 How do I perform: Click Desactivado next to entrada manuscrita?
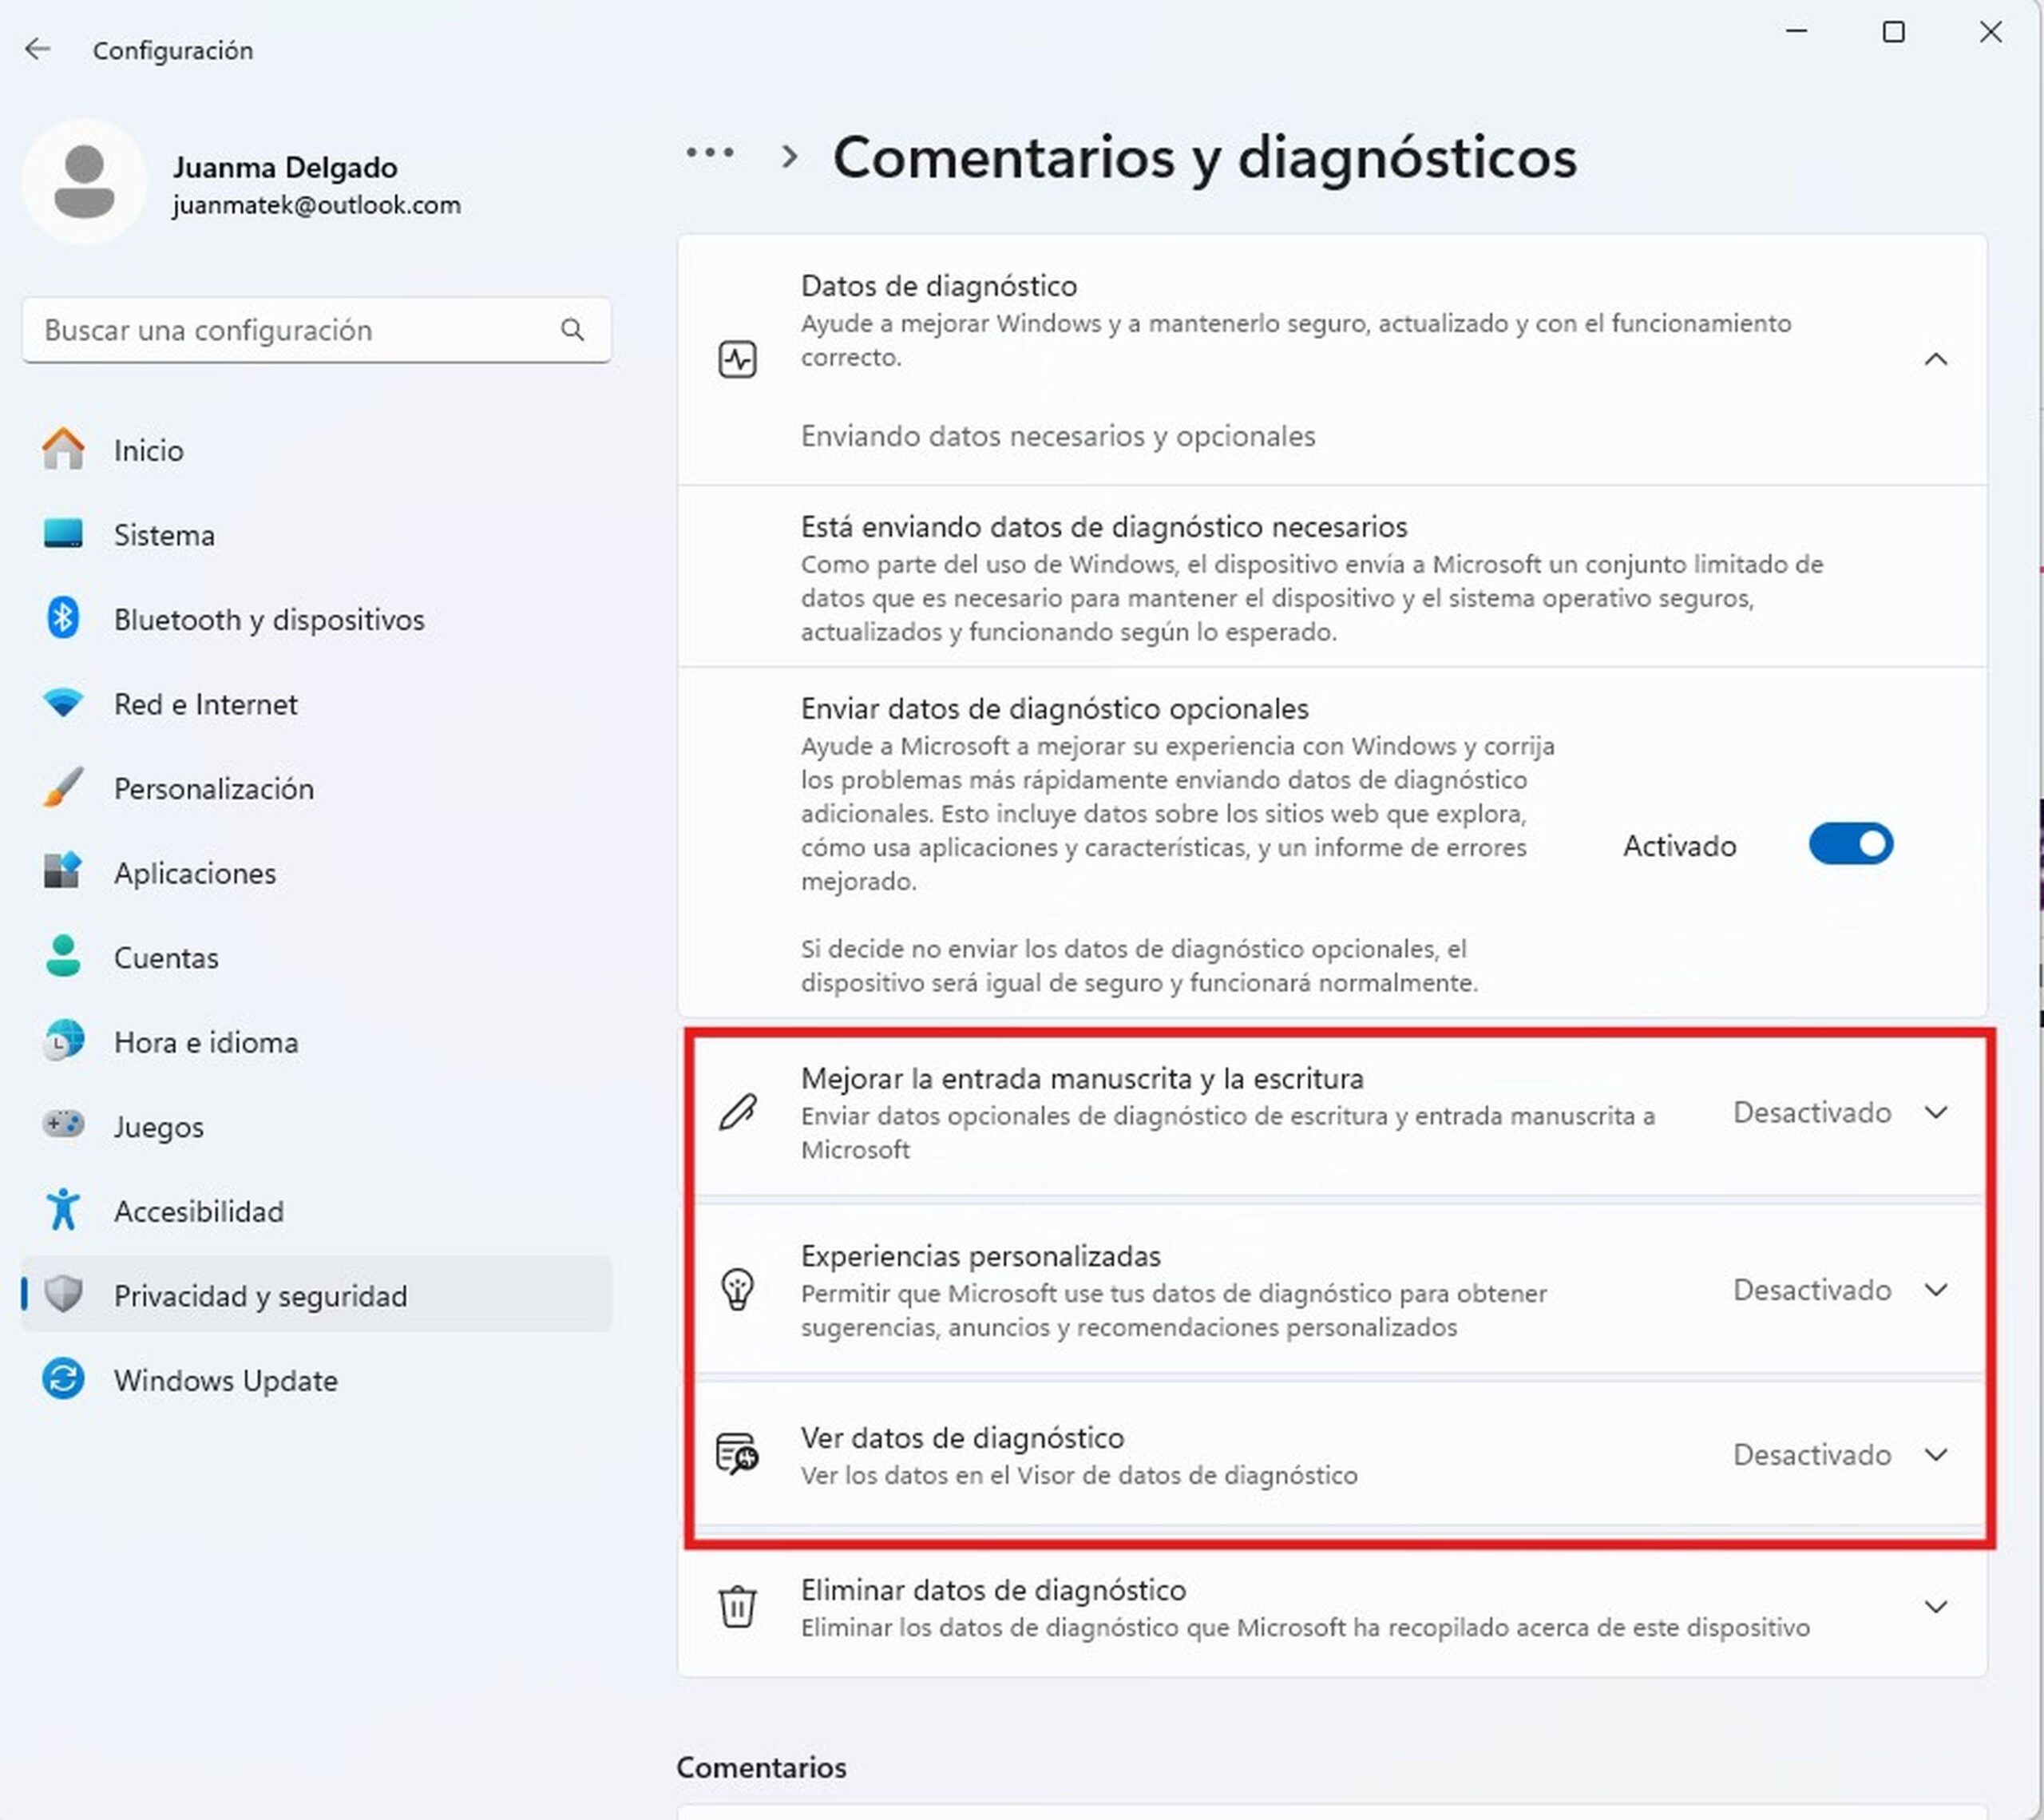(x=1812, y=1112)
